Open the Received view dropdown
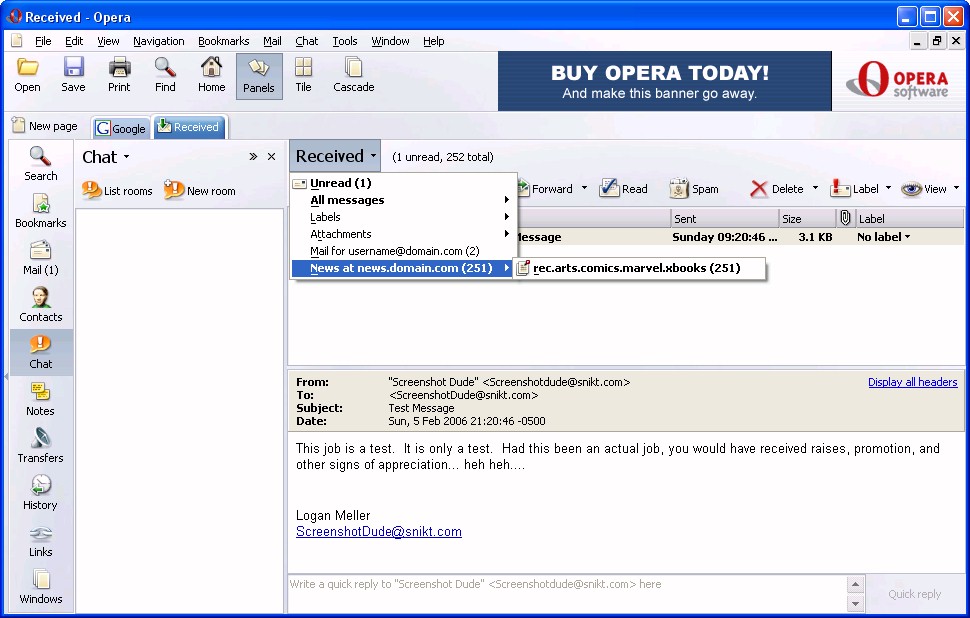The height and width of the screenshot is (618, 970). 335,156
